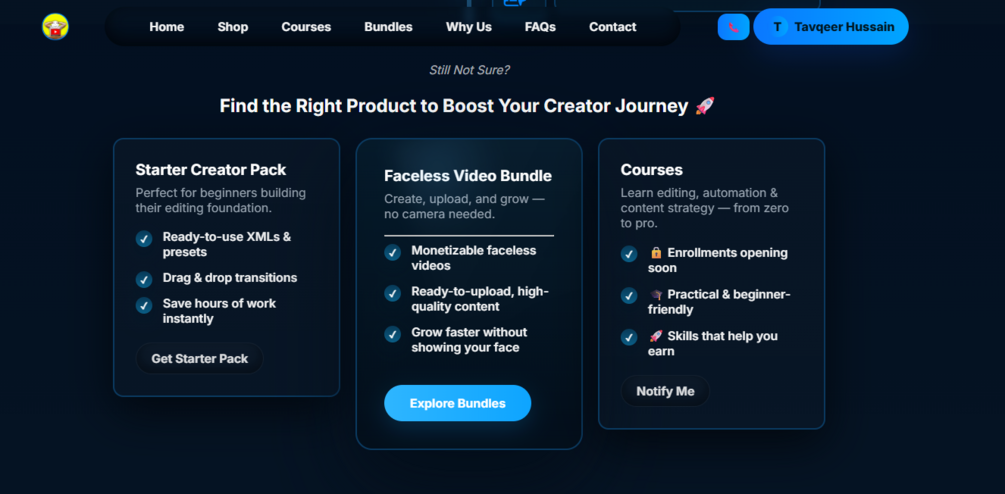Click checkmark next to Monetizable faceless videos
The width and height of the screenshot is (1005, 494).
tap(392, 252)
